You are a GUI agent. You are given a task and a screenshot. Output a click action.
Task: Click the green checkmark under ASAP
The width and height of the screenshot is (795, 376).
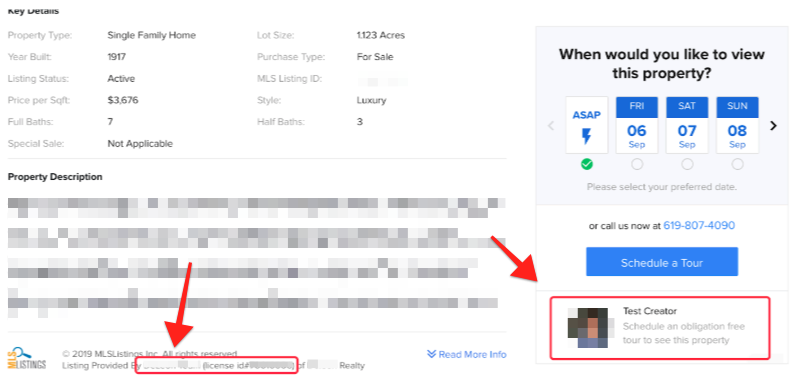[587, 164]
